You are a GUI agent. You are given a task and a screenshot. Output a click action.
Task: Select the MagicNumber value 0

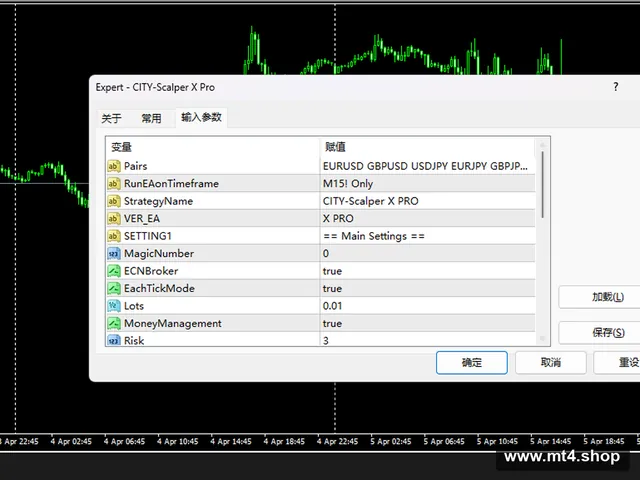[427, 253]
